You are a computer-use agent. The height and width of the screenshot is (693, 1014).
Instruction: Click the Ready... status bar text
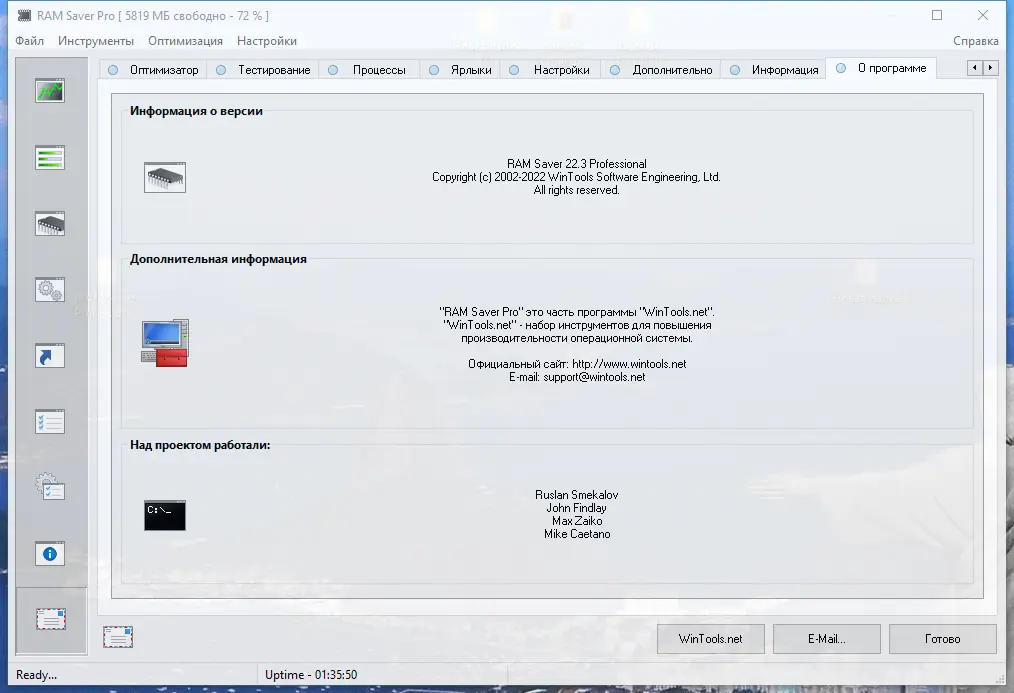click(x=36, y=674)
